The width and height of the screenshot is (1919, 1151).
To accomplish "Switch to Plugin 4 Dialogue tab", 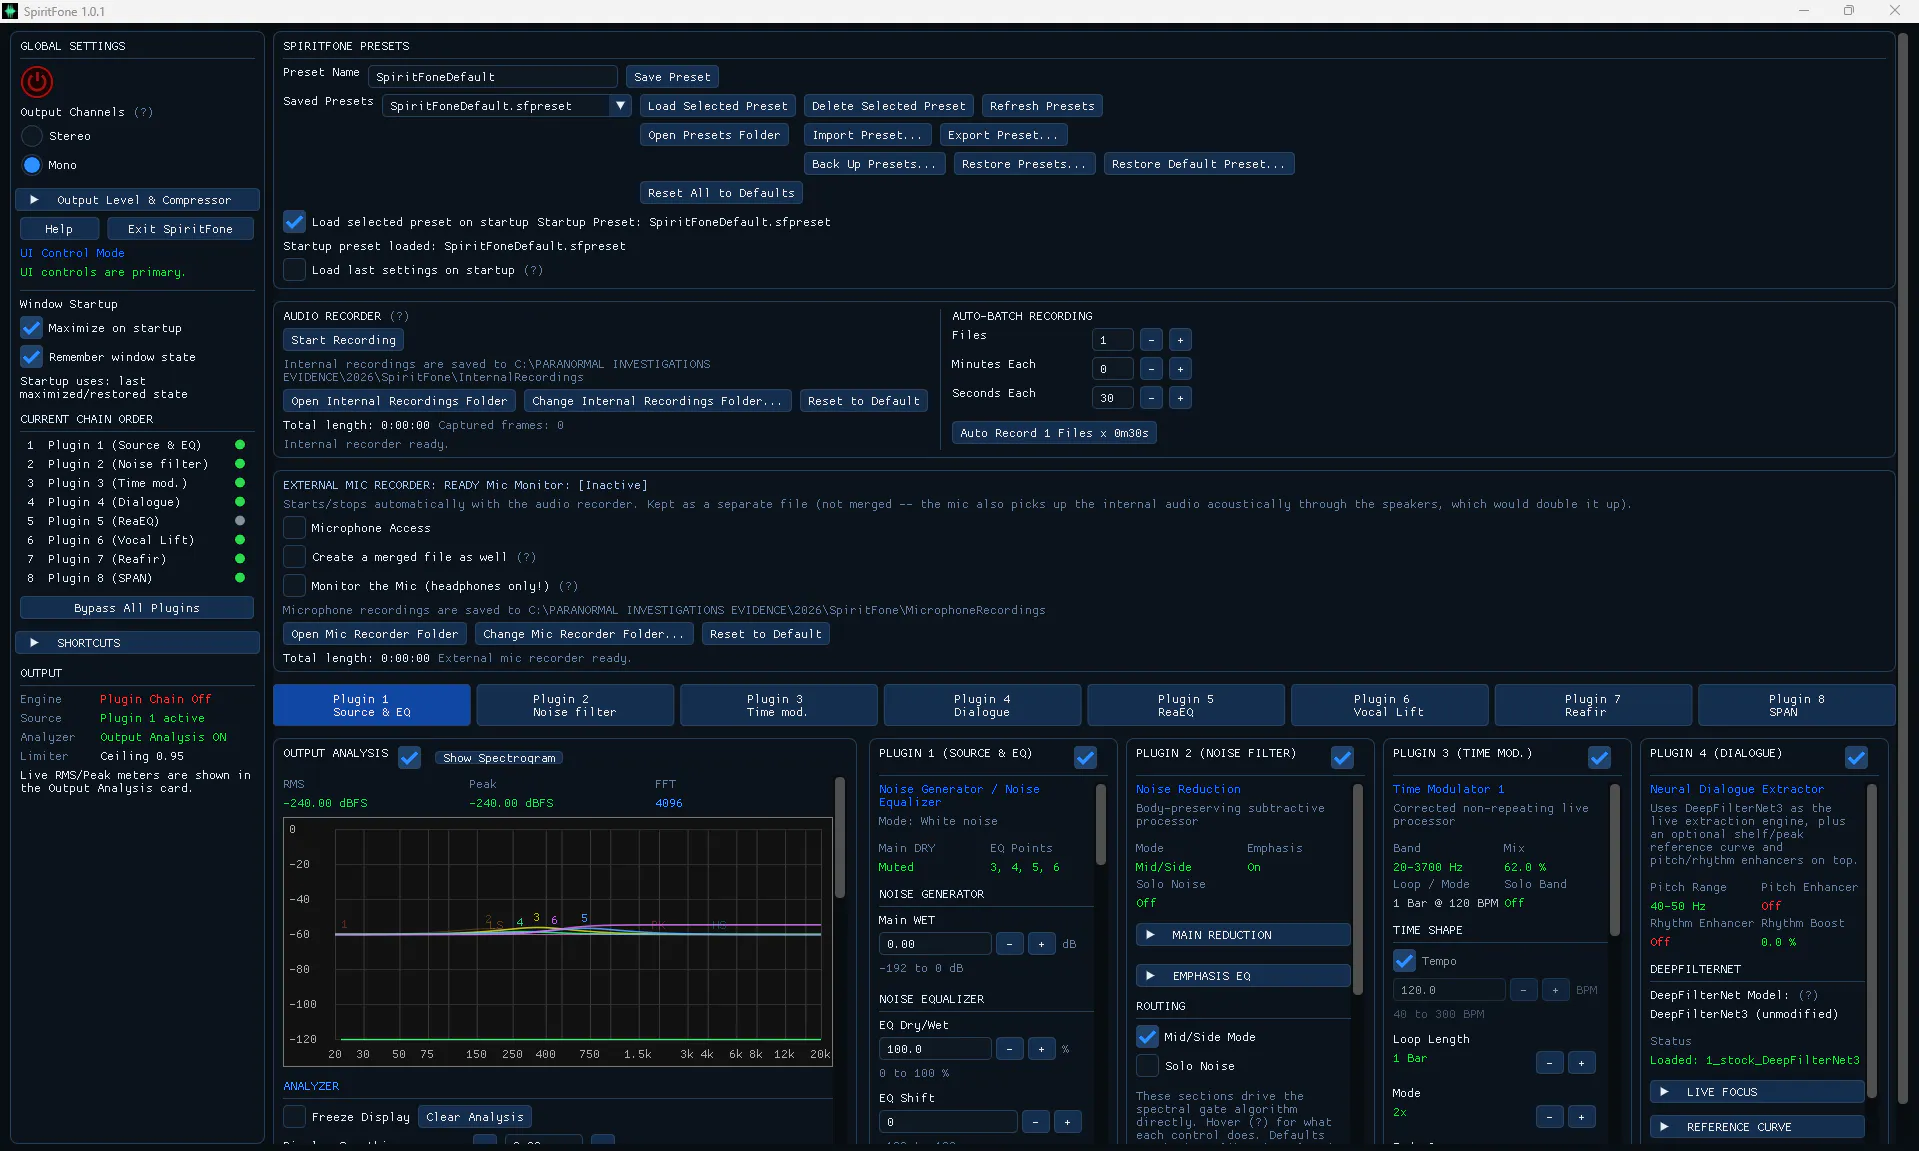I will pos(982,705).
